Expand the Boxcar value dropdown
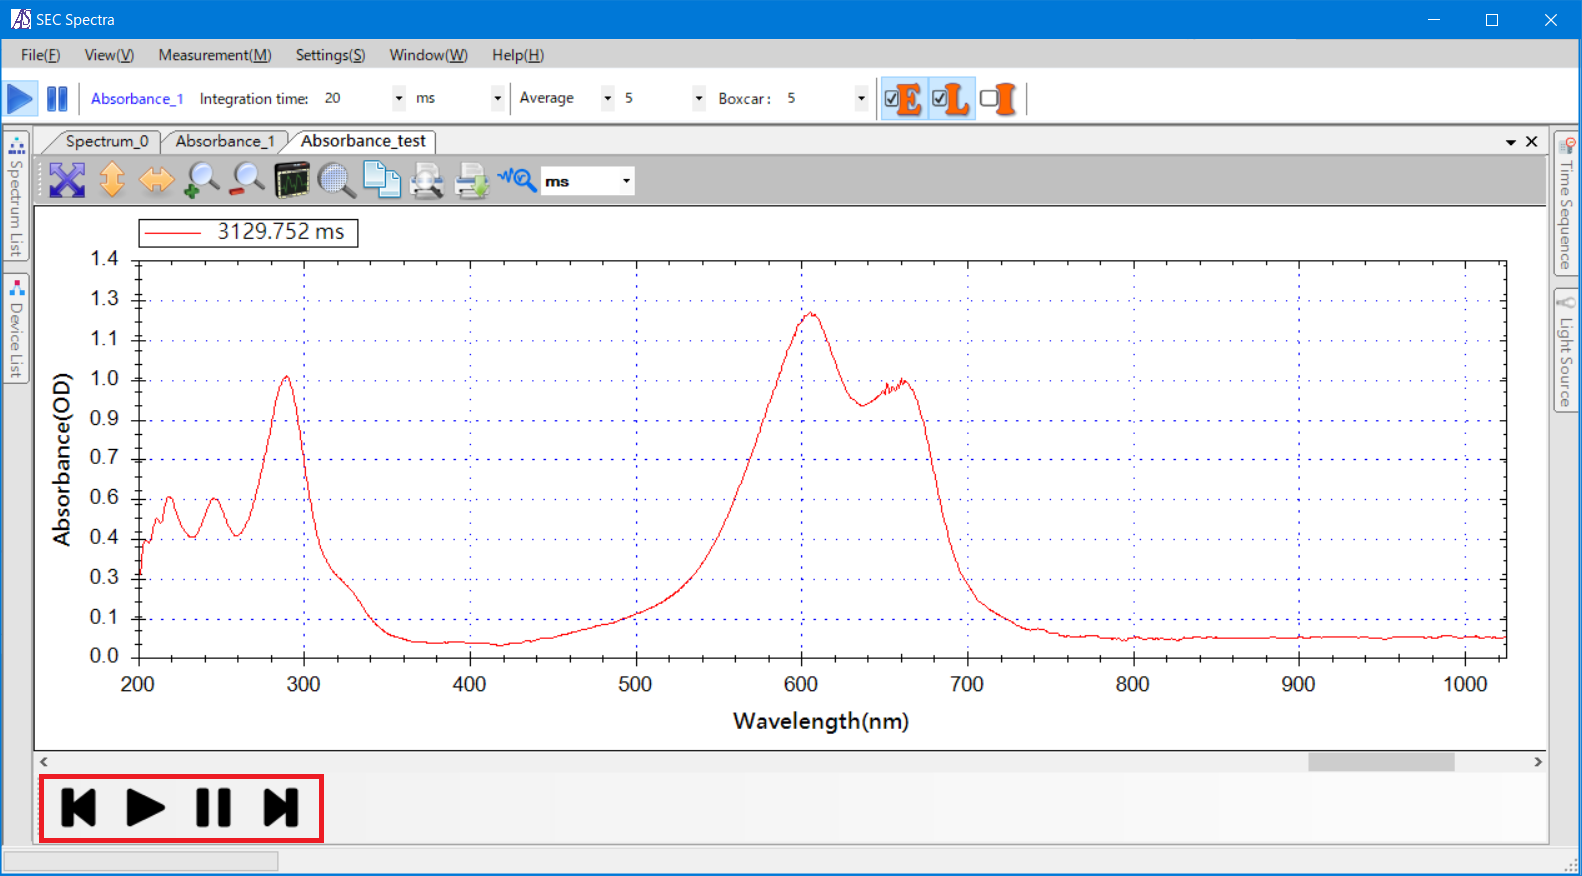 861,99
